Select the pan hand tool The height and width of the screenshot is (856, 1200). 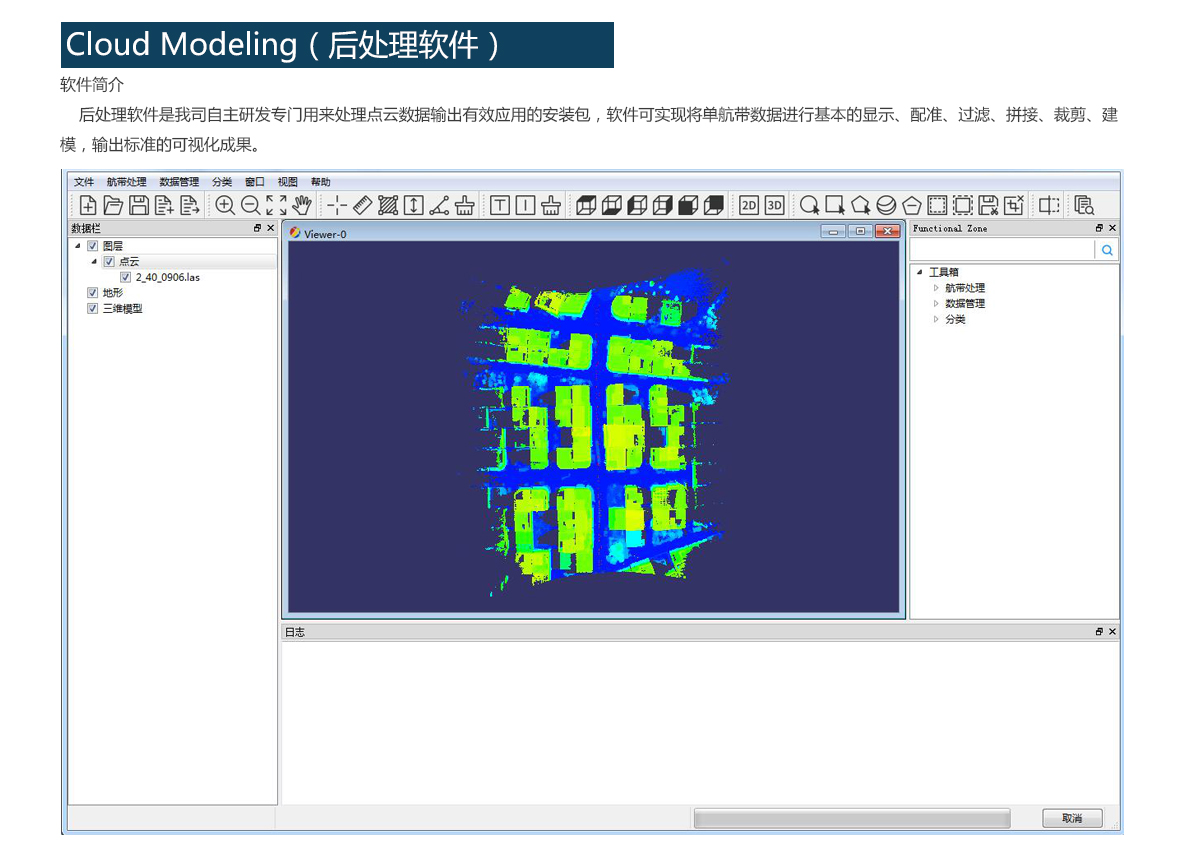303,206
